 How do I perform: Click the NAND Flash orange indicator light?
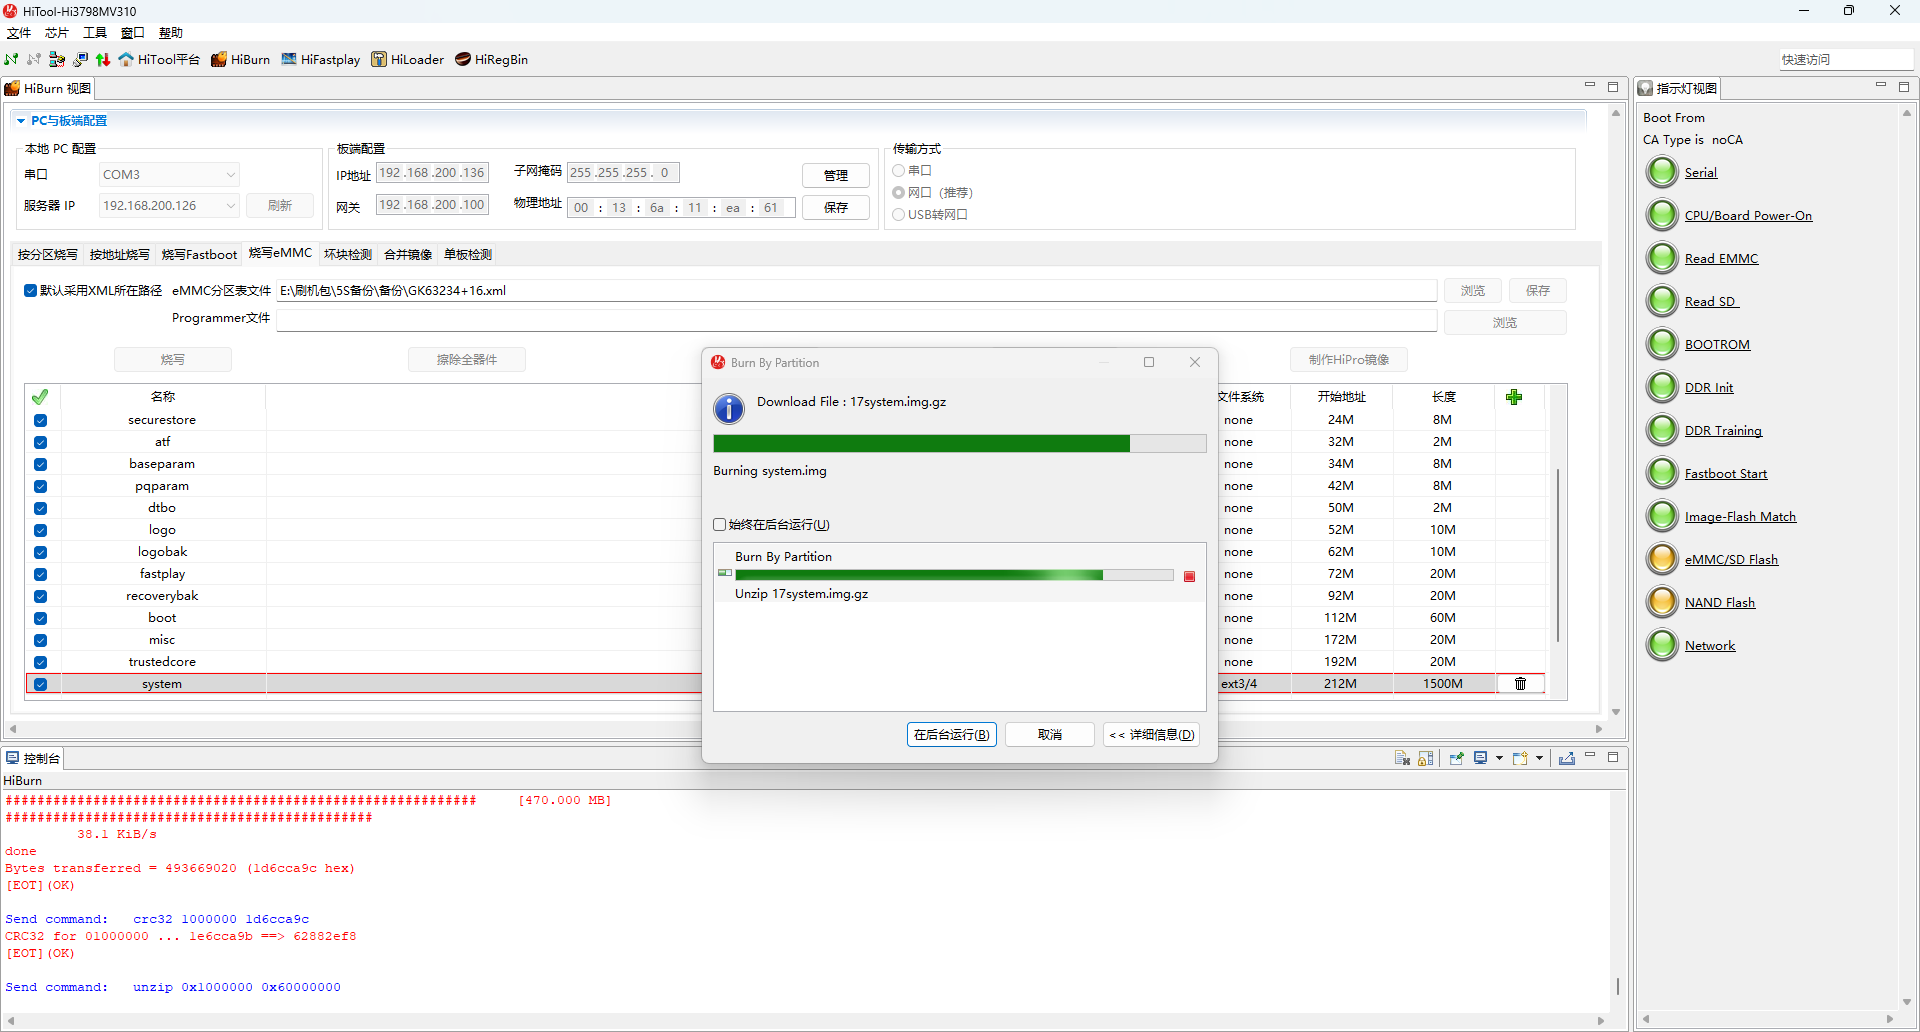1662,602
